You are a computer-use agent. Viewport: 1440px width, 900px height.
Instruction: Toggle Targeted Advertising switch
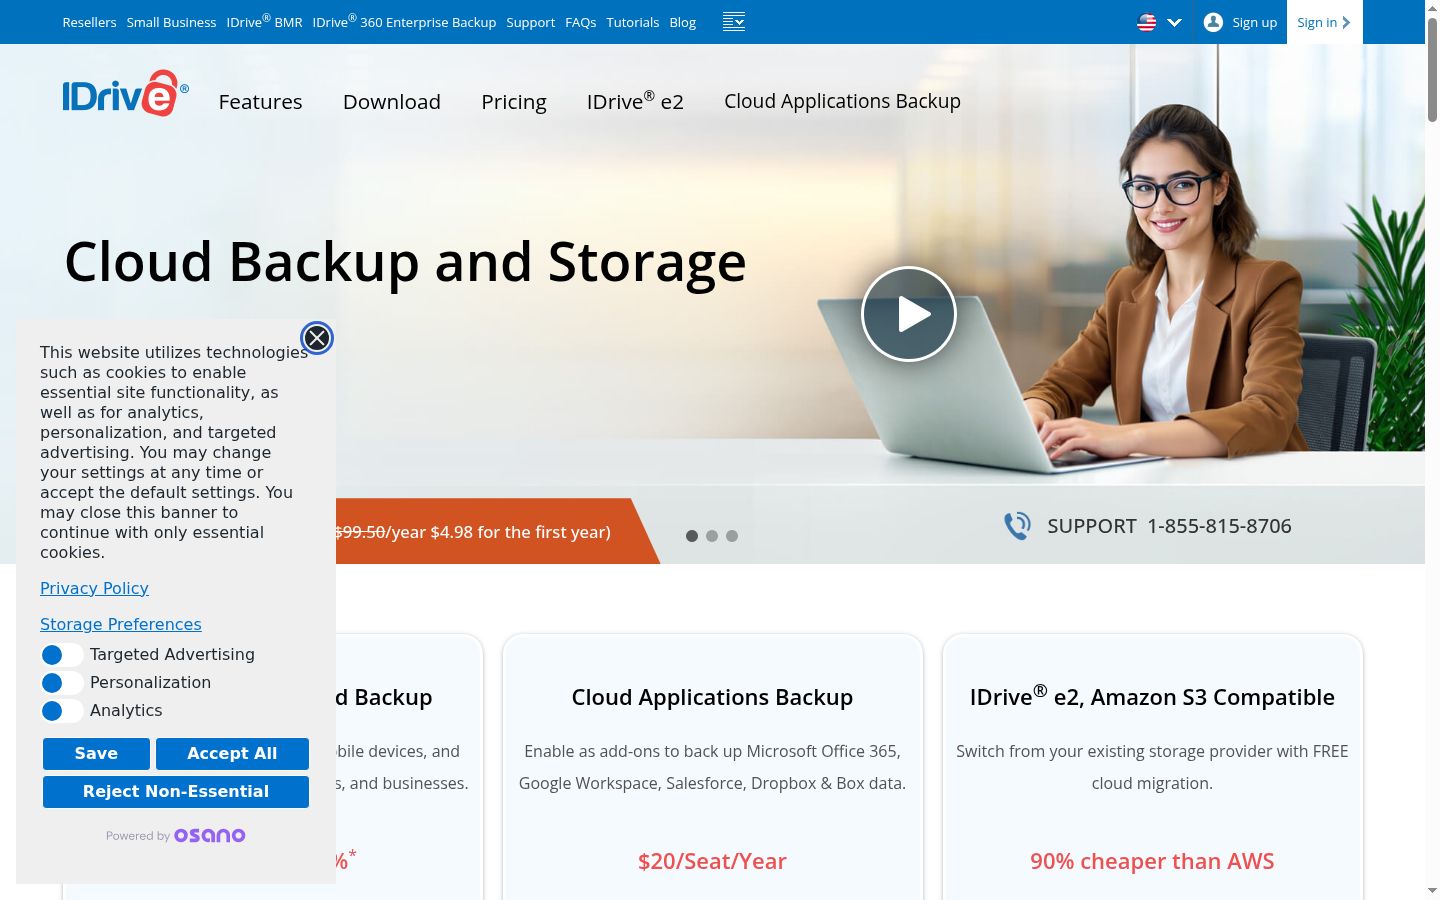62,655
